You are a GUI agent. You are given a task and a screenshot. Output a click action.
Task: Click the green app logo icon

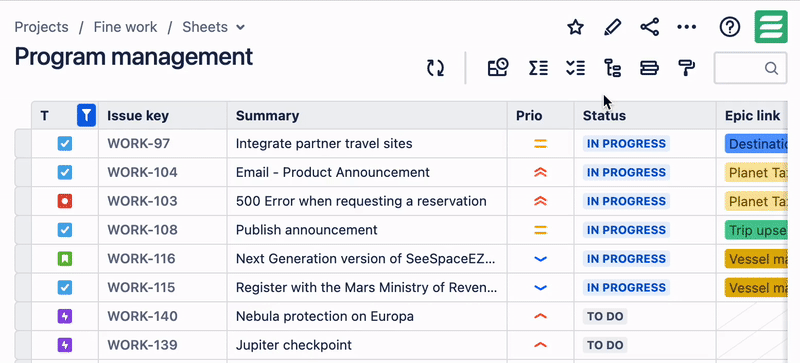point(771,27)
